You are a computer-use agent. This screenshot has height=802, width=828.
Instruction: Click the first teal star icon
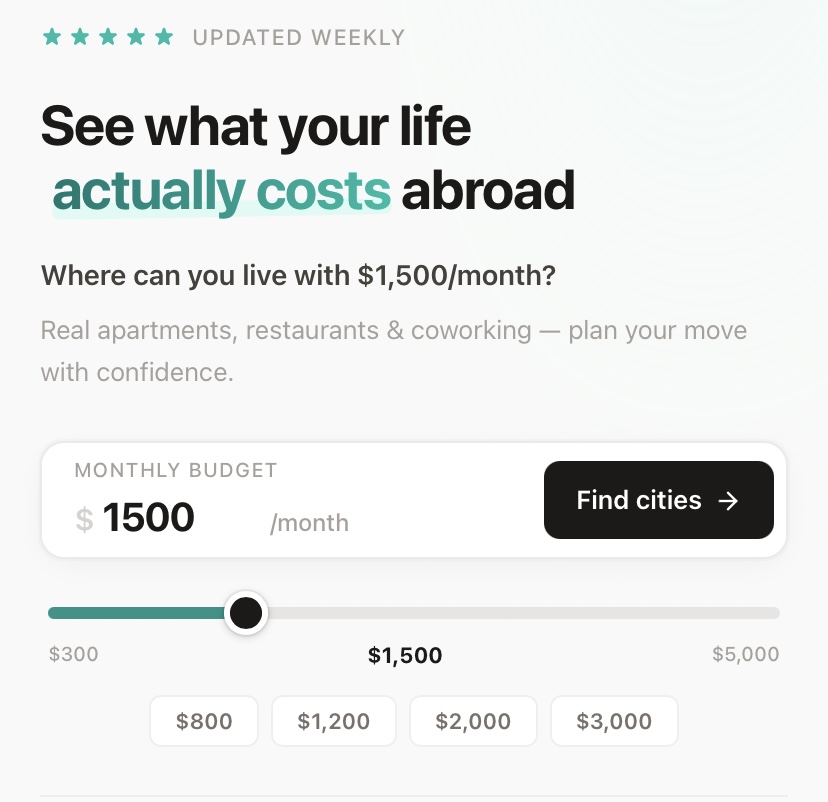pos(52,37)
